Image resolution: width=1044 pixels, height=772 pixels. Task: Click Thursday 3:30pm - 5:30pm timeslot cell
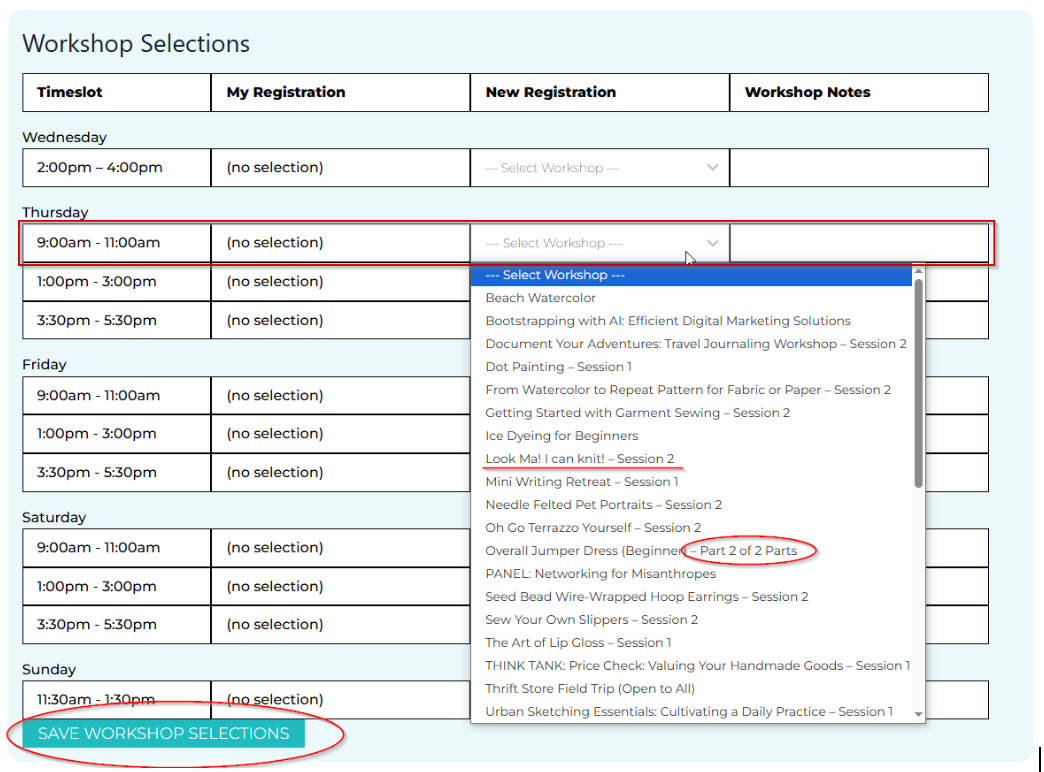point(117,320)
